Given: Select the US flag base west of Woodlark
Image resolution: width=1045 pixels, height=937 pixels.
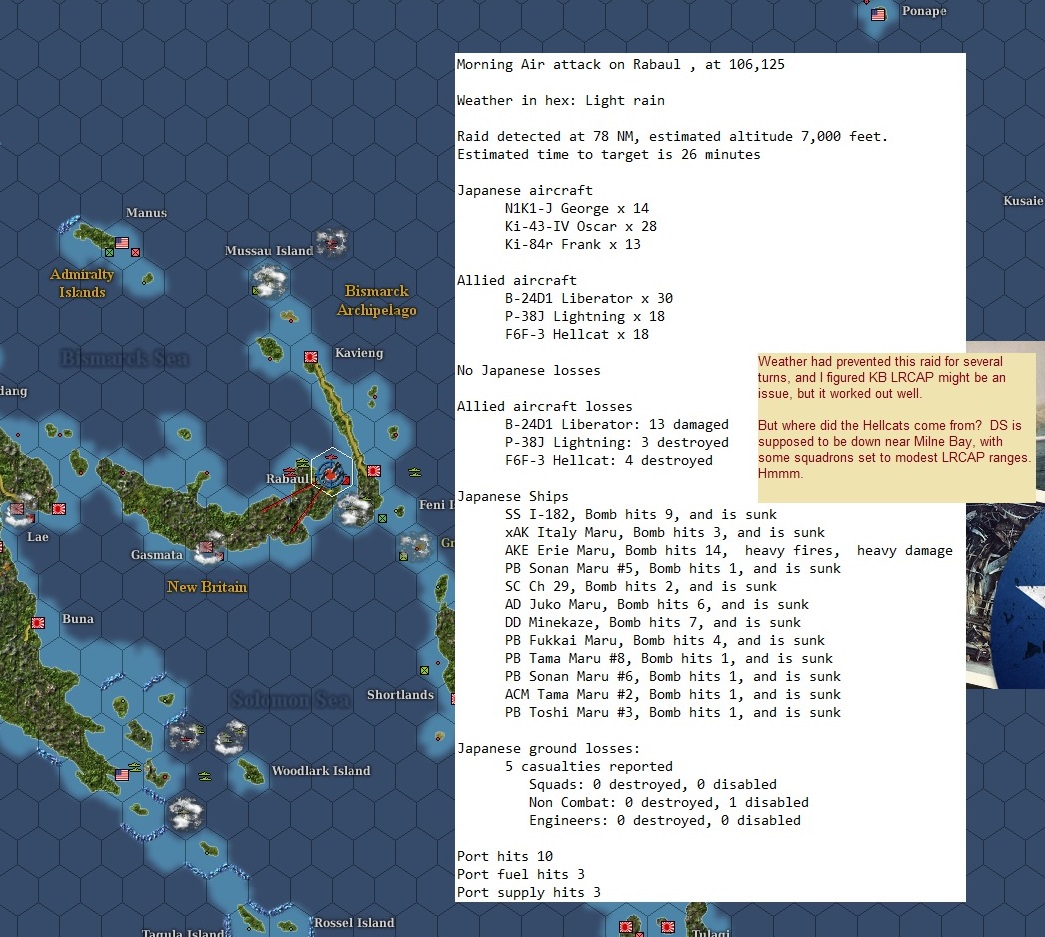Looking at the screenshot, I should click(x=122, y=774).
